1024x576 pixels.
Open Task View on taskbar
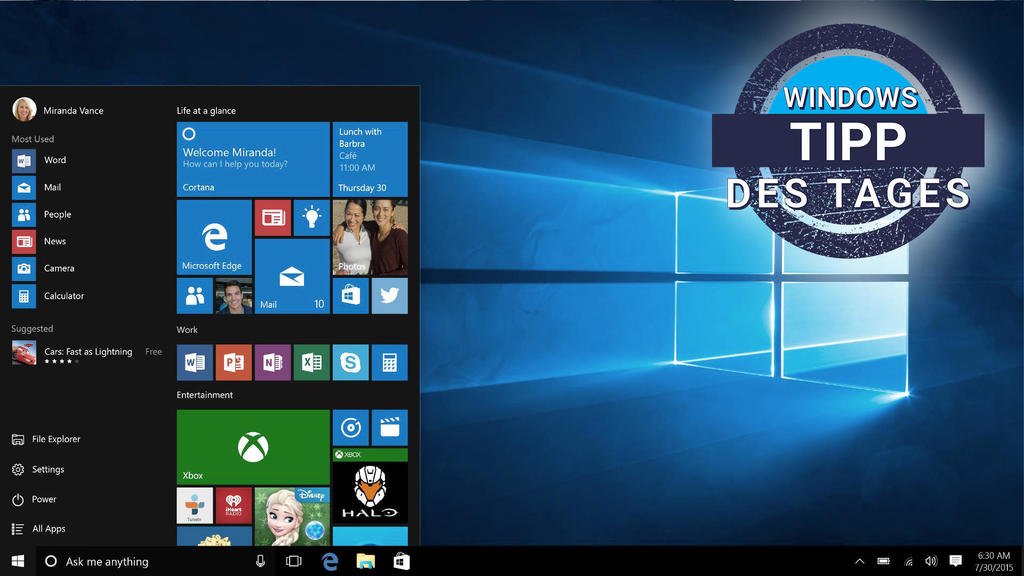[294, 561]
